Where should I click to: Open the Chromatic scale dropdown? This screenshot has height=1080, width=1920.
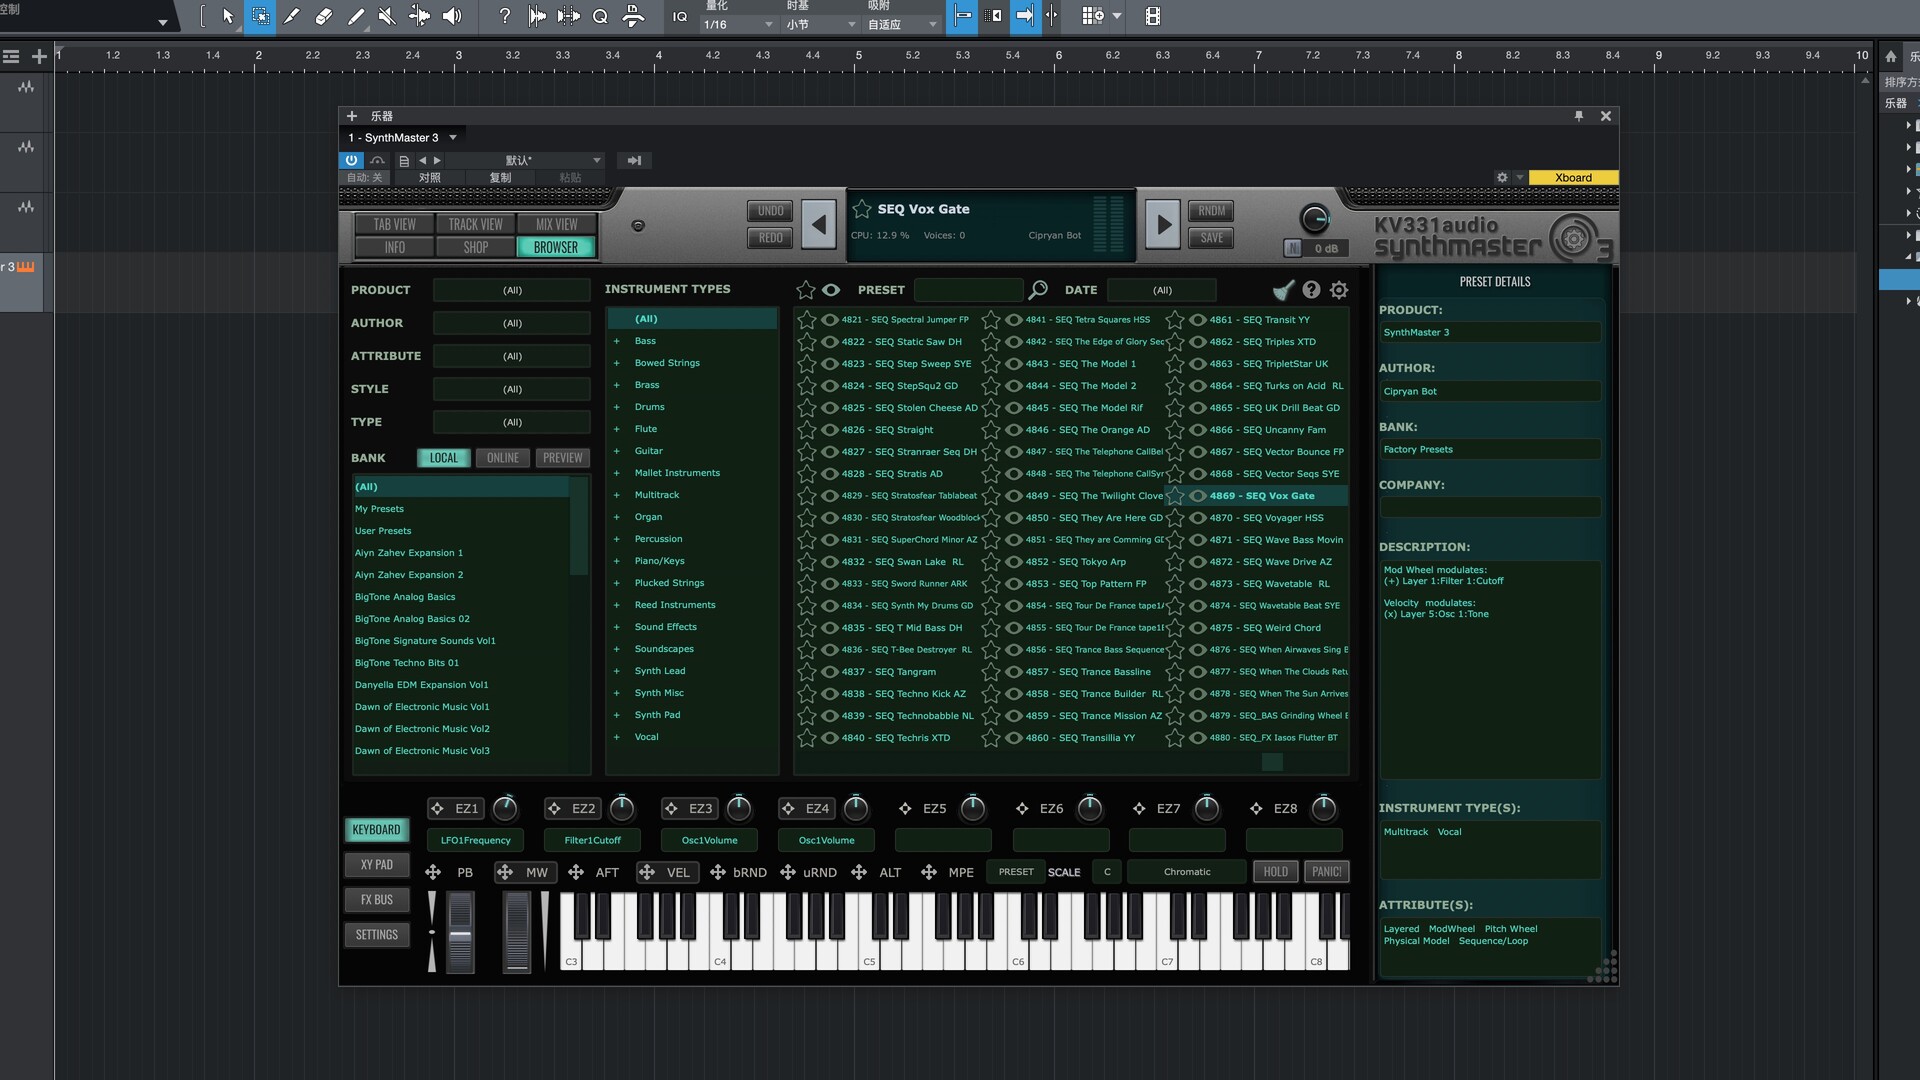[x=1186, y=872]
